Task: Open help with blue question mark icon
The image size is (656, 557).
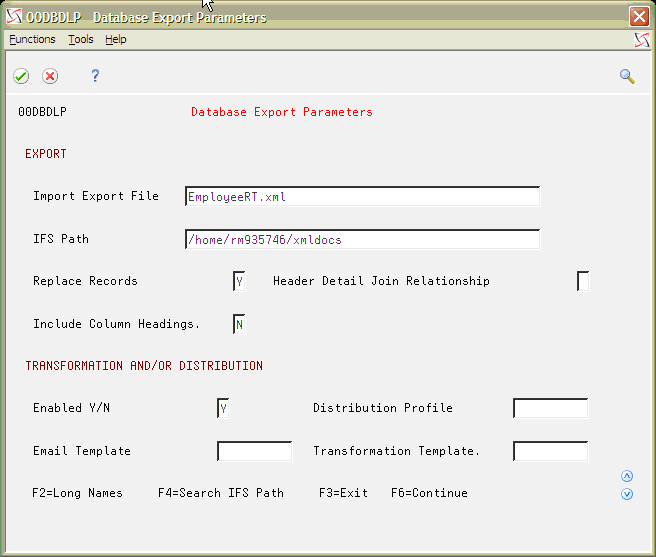Action: point(95,76)
